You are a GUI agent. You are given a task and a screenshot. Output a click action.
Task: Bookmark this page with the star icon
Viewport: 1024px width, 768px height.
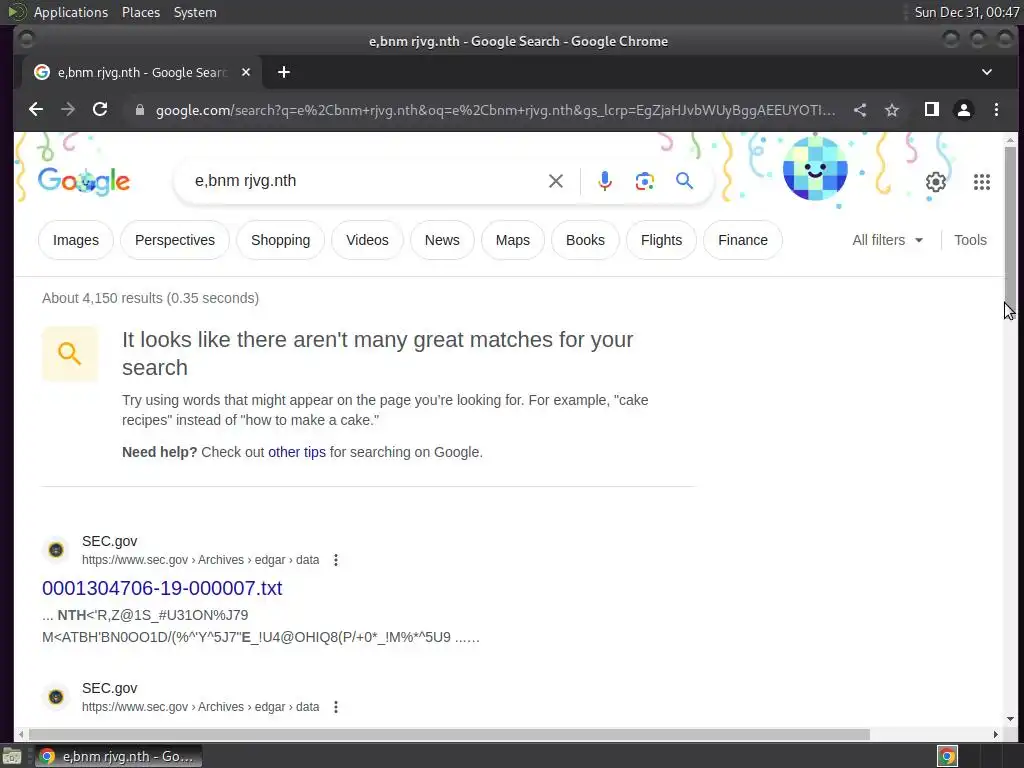(892, 110)
